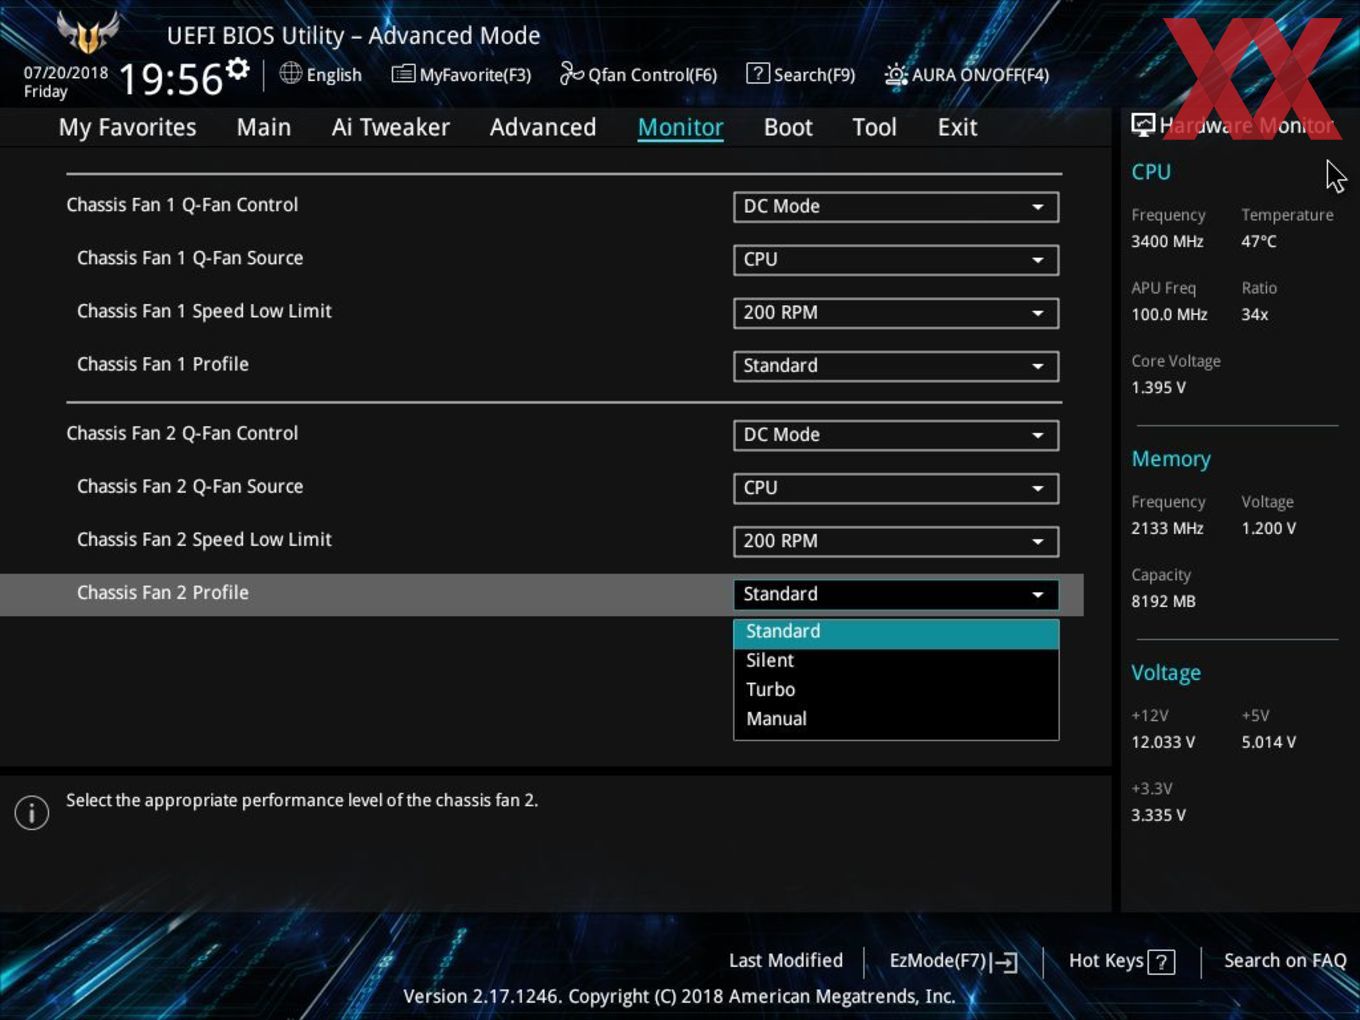The height and width of the screenshot is (1020, 1360).
Task: Click the CPU Ratio value 34x
Action: (x=1255, y=315)
